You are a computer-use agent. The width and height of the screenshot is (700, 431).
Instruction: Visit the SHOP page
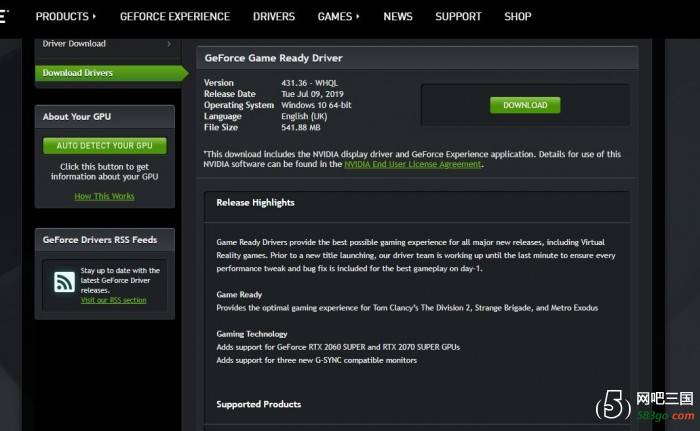click(x=517, y=17)
